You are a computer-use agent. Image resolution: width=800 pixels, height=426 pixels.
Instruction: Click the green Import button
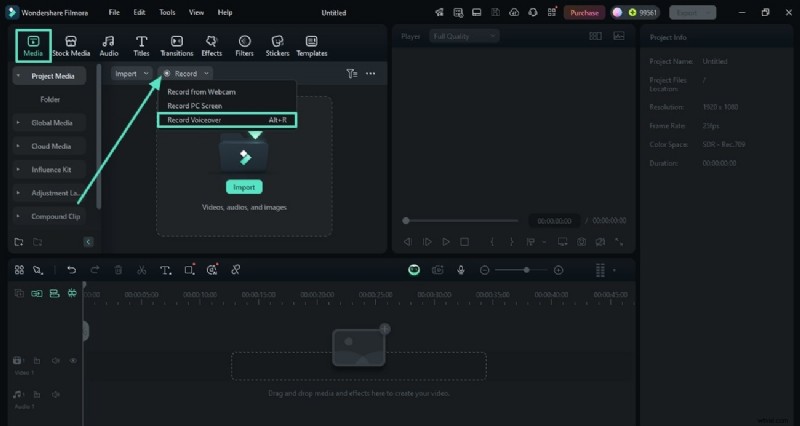point(244,187)
